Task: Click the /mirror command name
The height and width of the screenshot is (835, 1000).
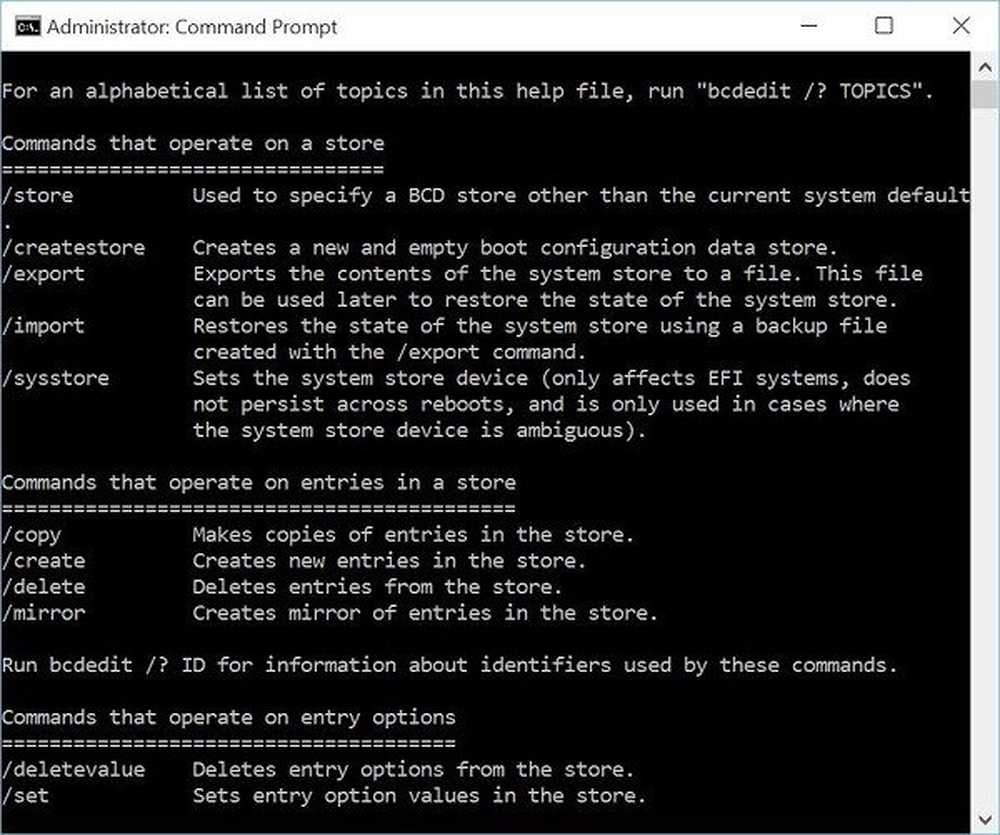Action: coord(44,613)
